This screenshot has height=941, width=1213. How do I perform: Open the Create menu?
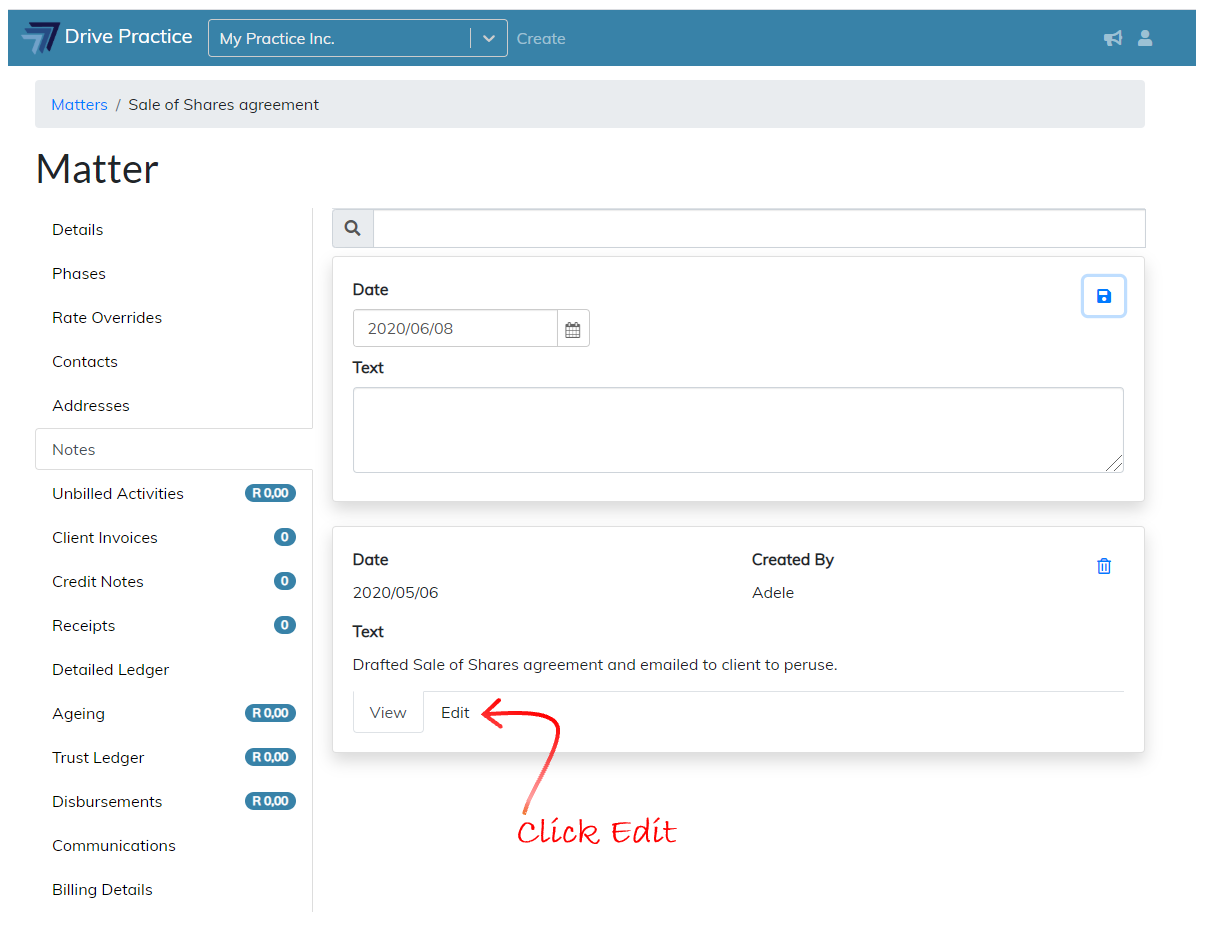click(541, 39)
